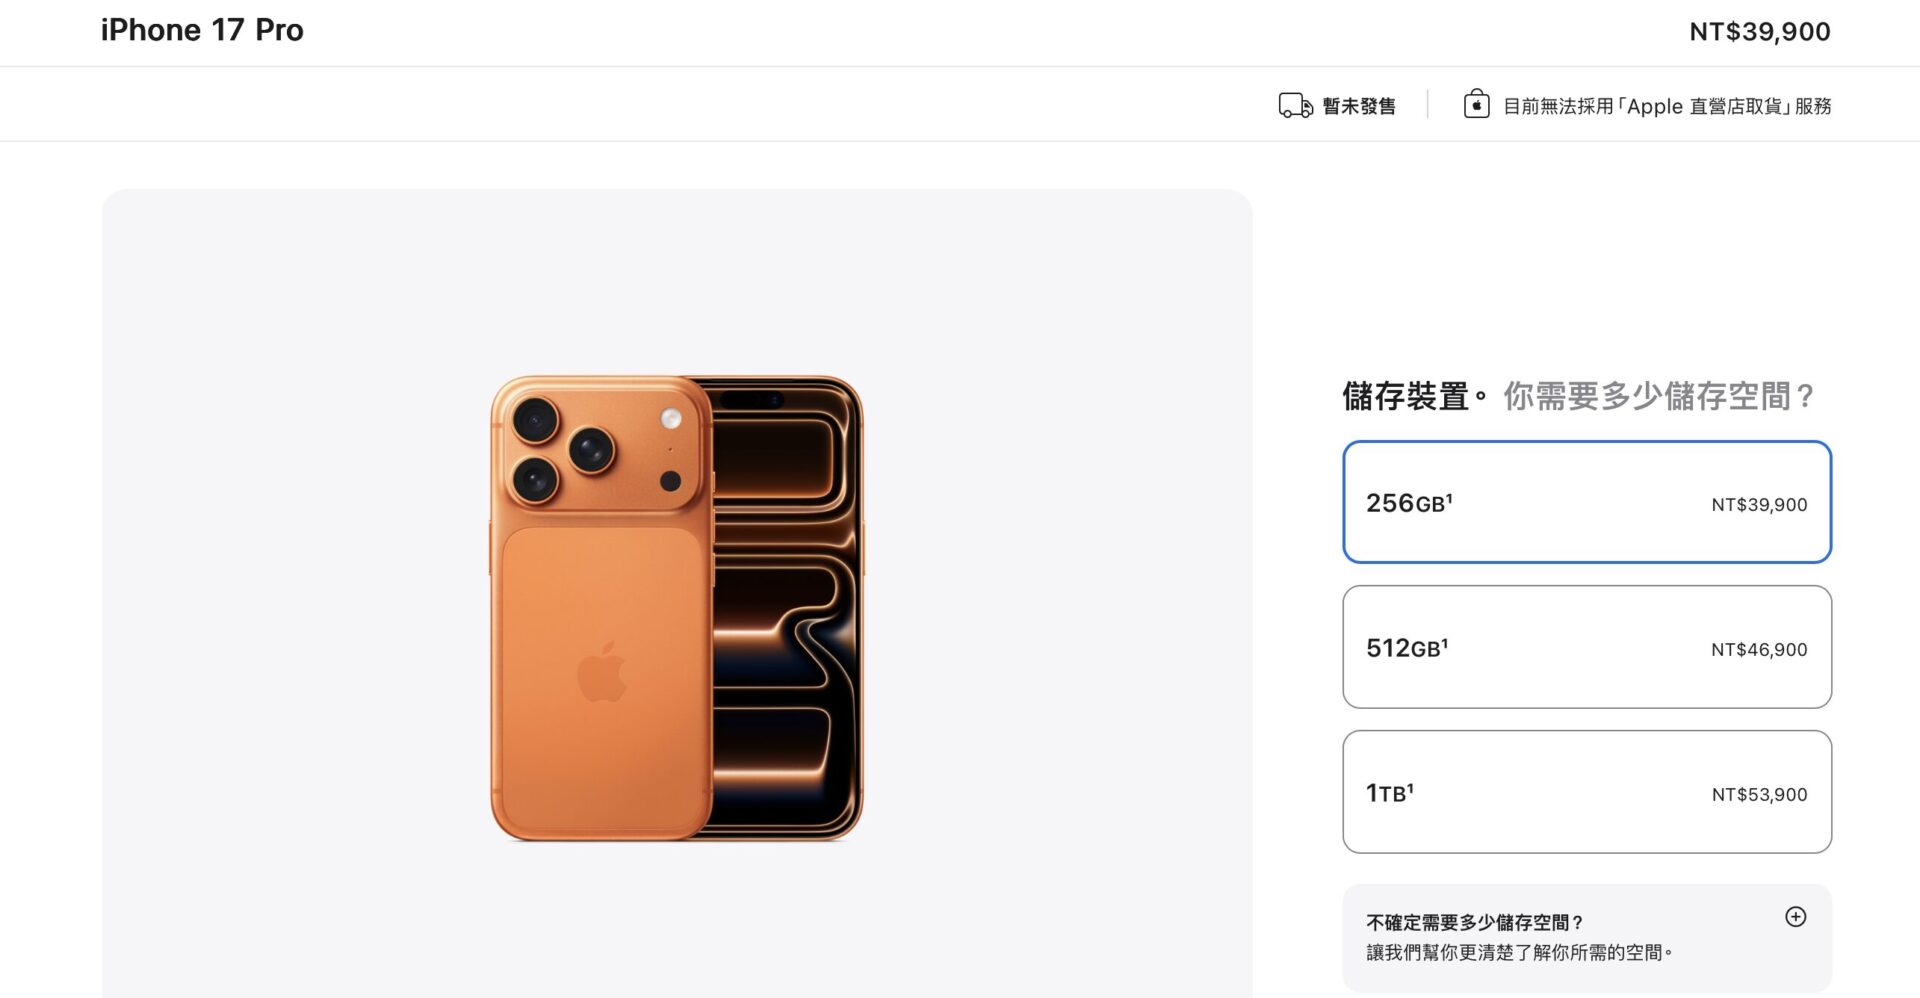The height and width of the screenshot is (998, 1920).
Task: Click the footnote superscript beside 256GB
Action: [1449, 497]
